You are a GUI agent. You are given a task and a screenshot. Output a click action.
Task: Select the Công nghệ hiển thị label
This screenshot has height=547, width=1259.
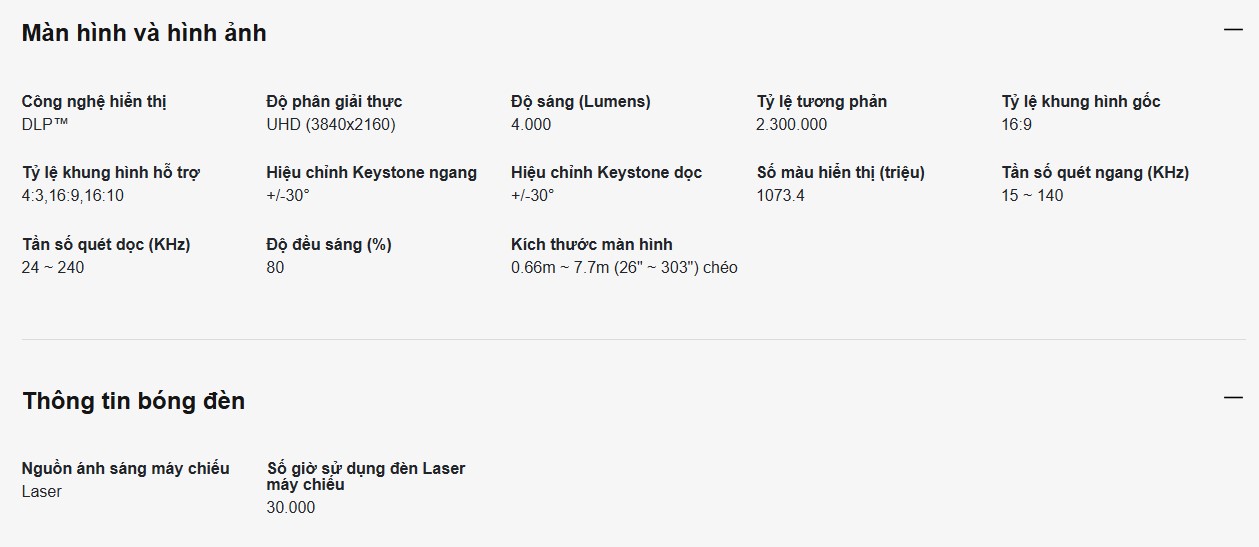pos(94,101)
